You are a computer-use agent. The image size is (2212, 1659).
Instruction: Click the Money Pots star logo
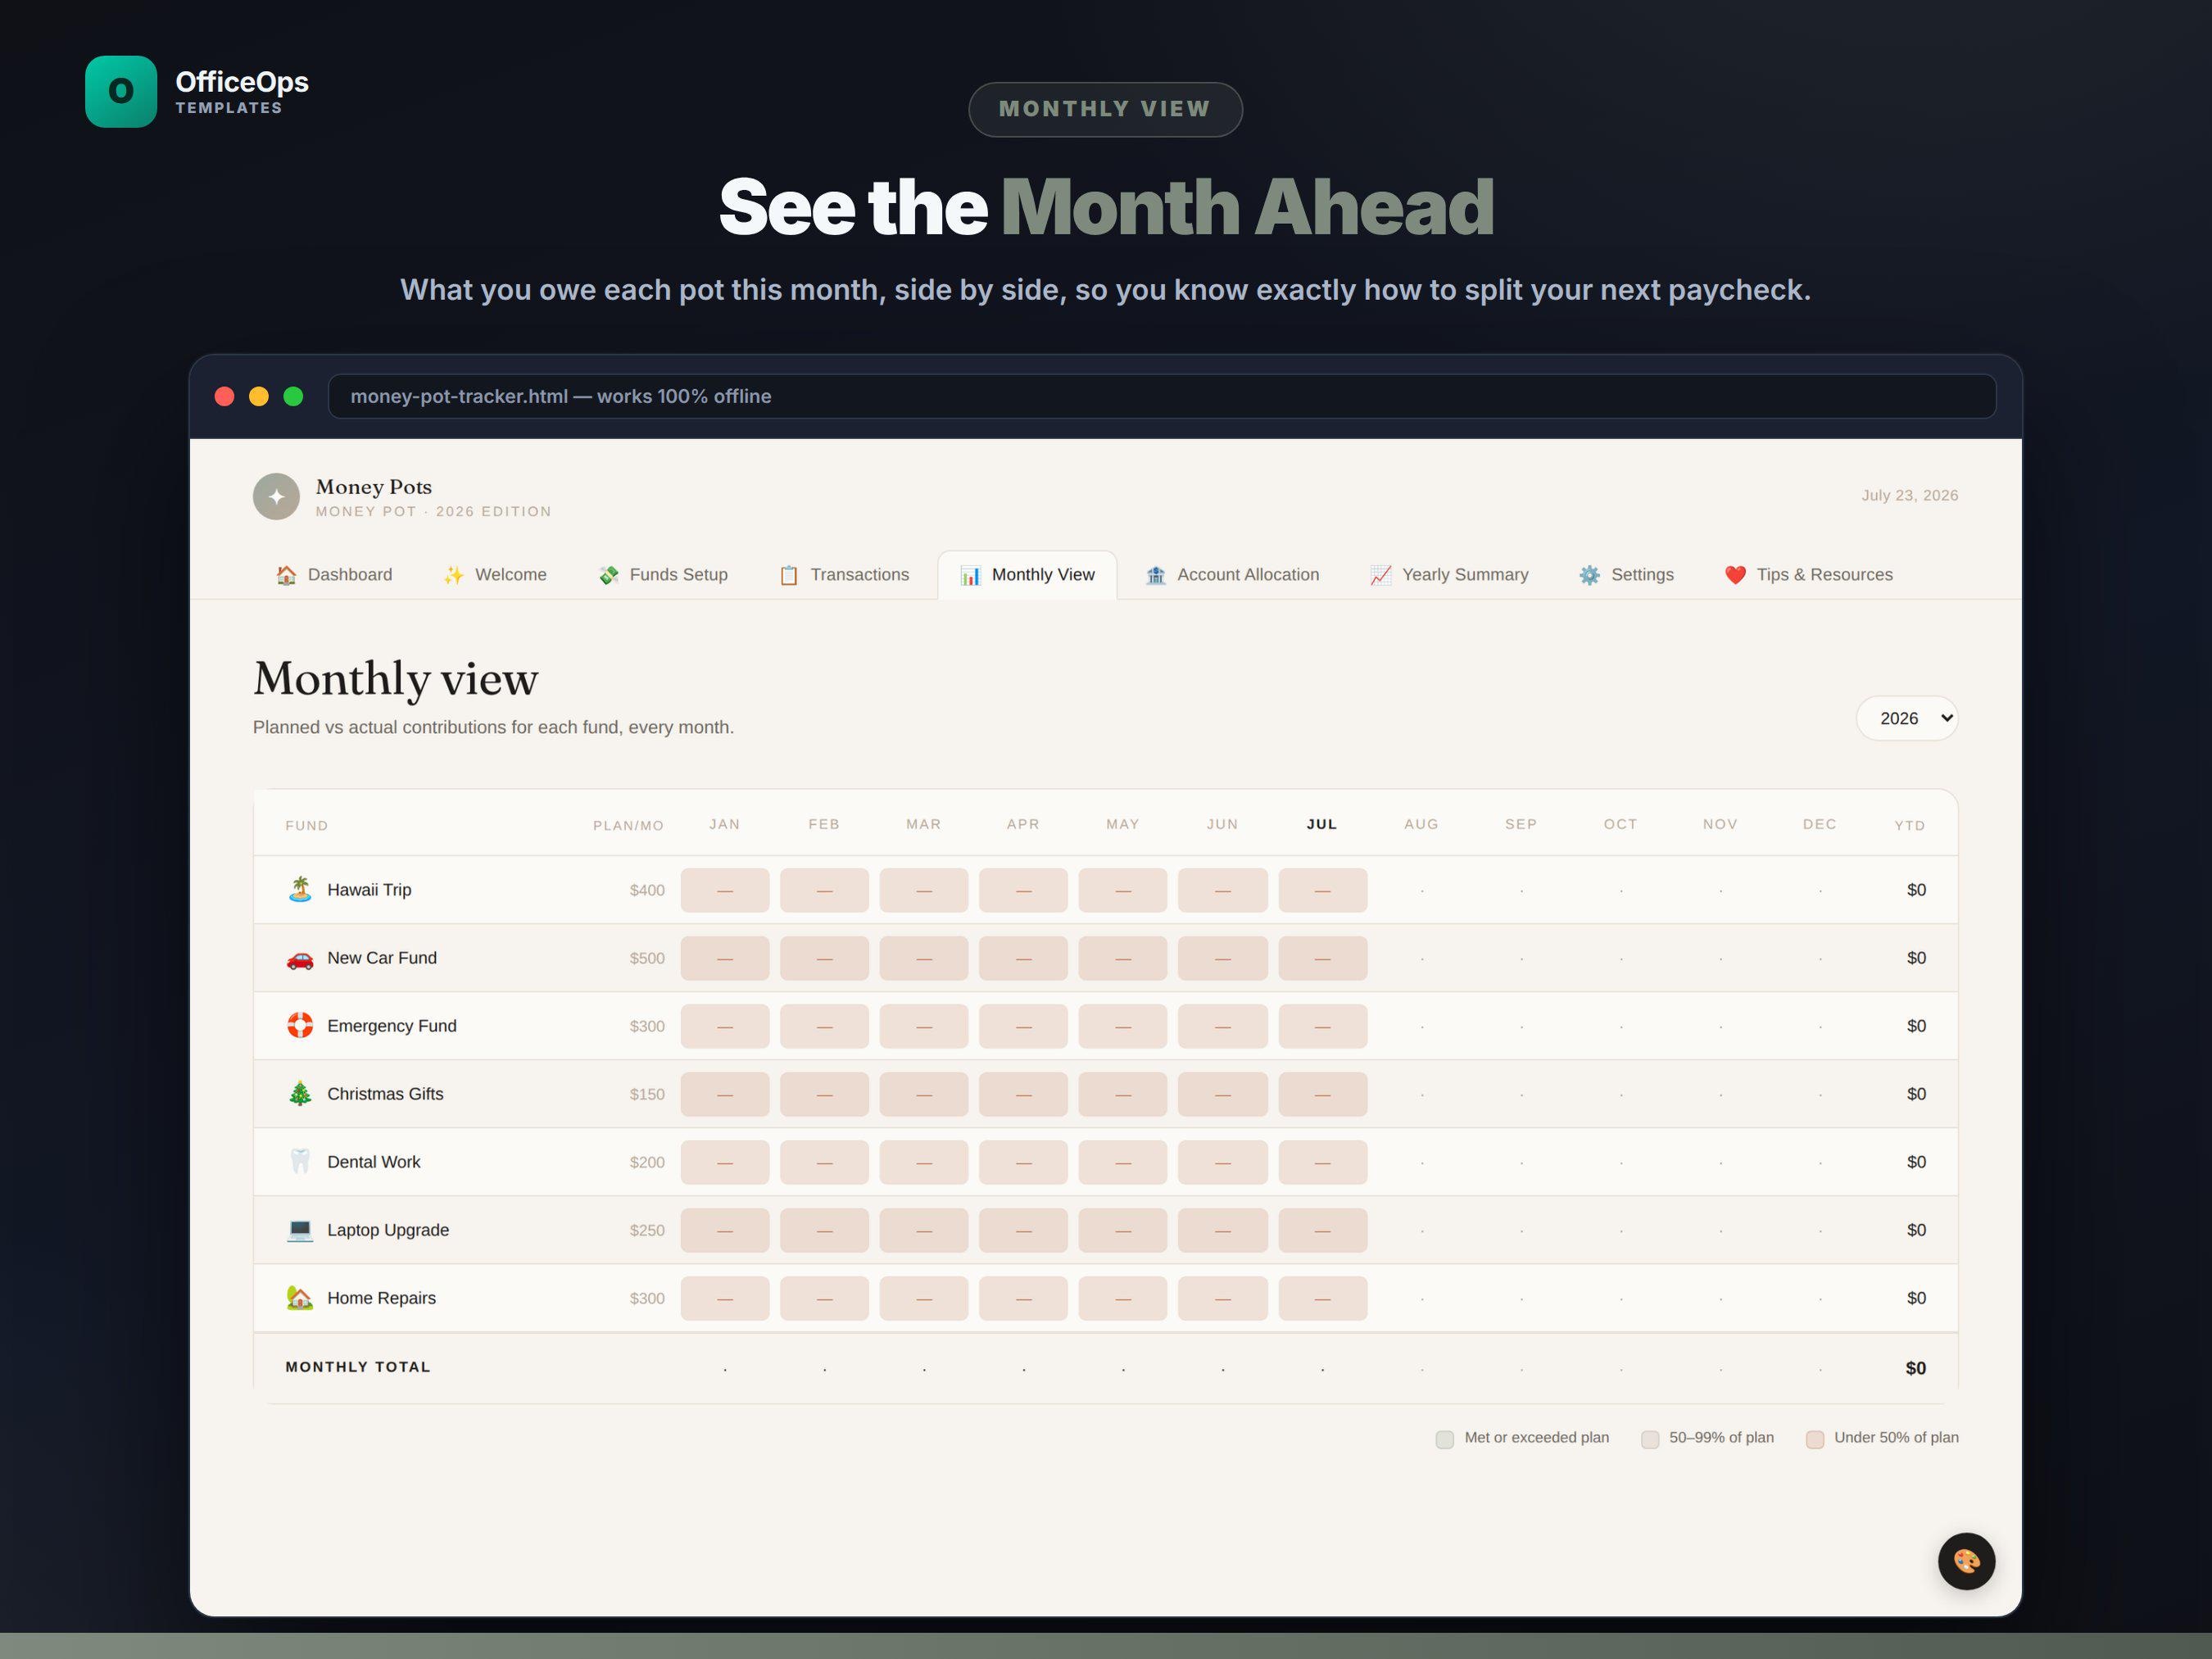(276, 496)
